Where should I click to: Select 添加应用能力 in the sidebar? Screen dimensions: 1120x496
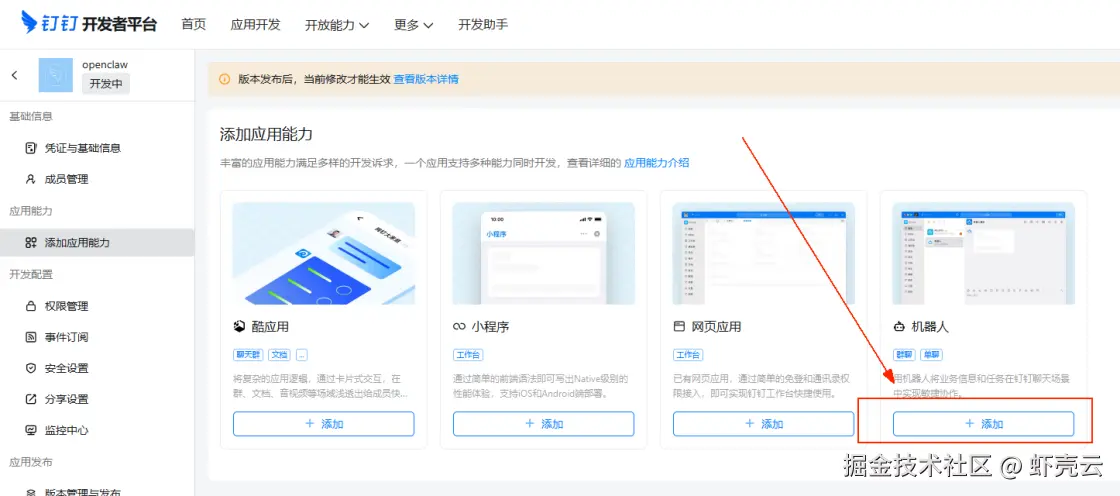97,243
